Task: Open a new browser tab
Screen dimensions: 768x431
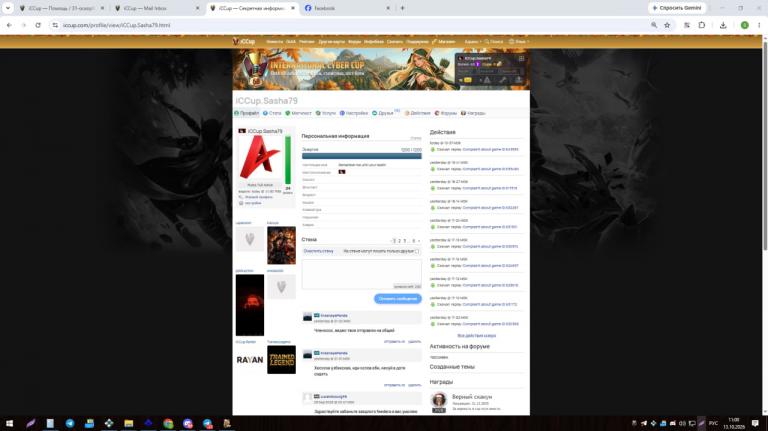Action: (403, 8)
